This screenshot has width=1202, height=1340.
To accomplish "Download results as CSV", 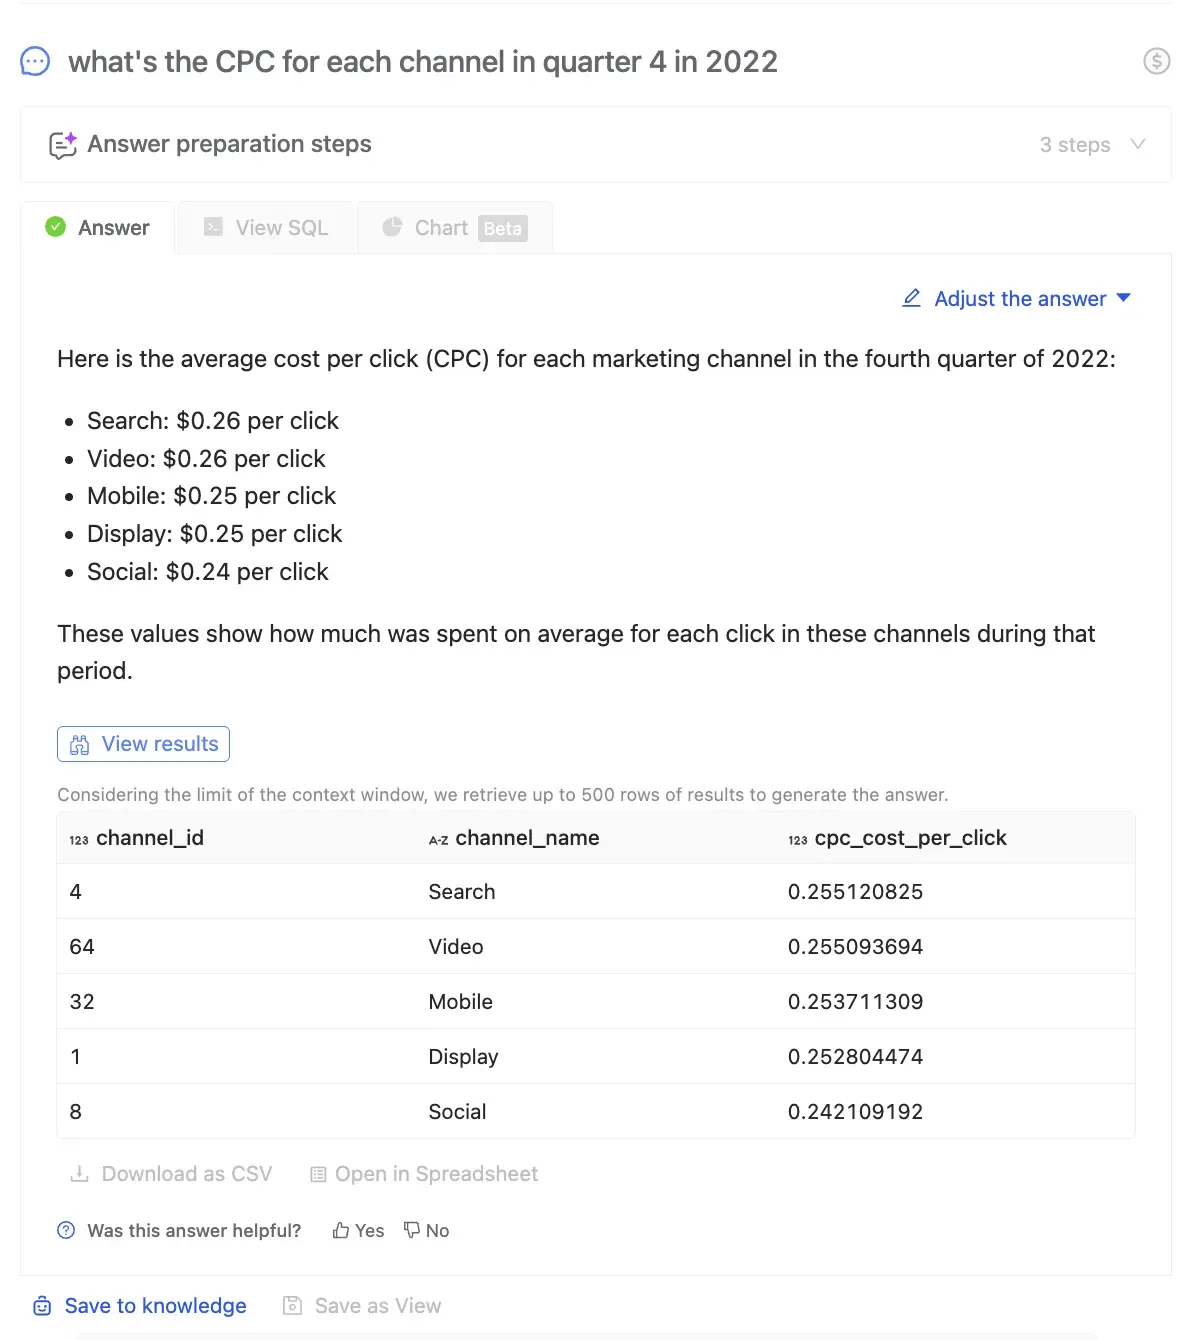I will click(171, 1174).
